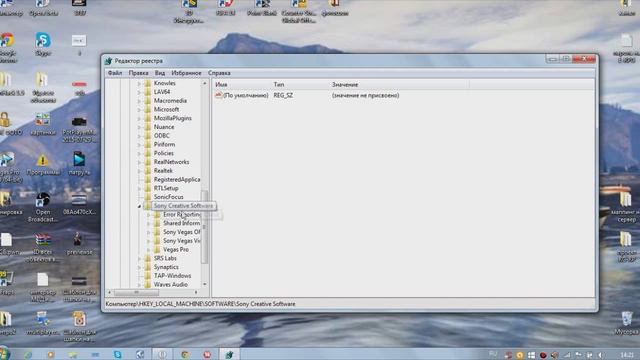Click the Realtek folder icon
The height and width of the screenshot is (360, 640).
point(148,171)
